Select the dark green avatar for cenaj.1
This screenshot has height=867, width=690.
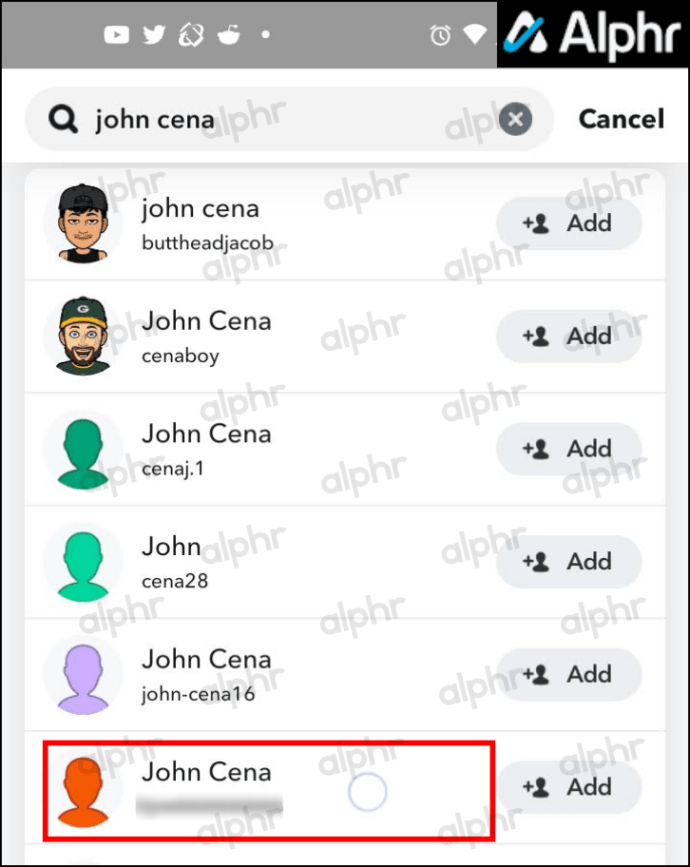(x=83, y=451)
